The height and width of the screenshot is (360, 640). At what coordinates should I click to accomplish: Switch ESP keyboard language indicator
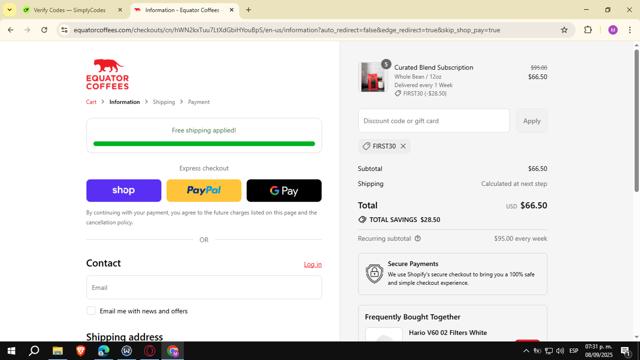(573, 351)
